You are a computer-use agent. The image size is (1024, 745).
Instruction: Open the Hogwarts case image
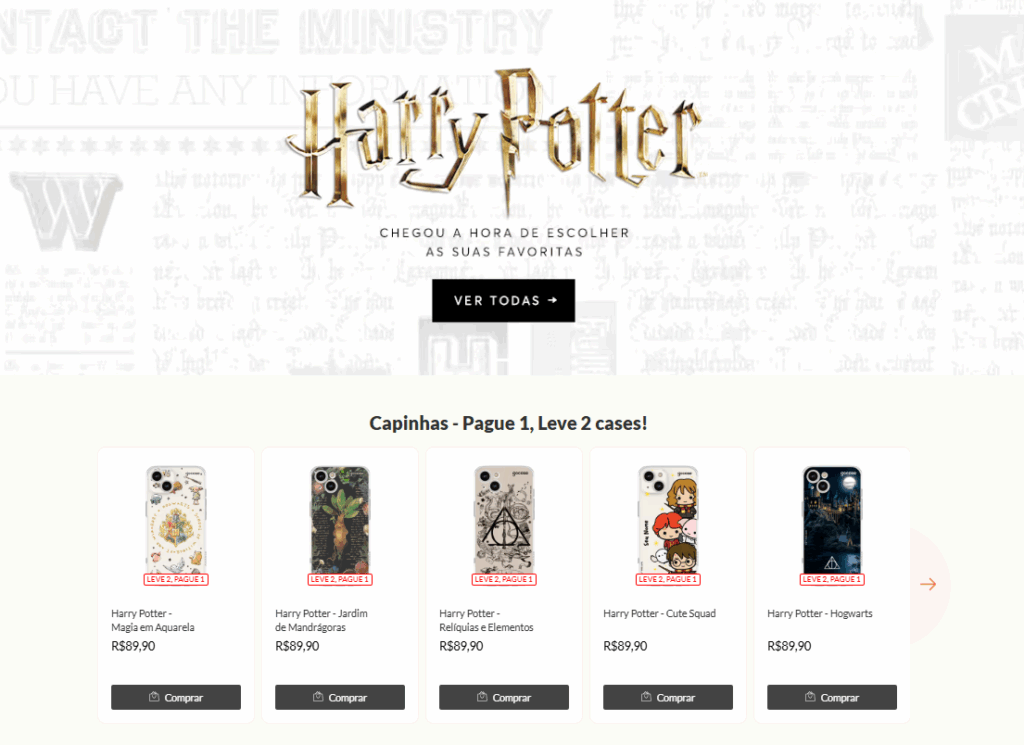(831, 520)
